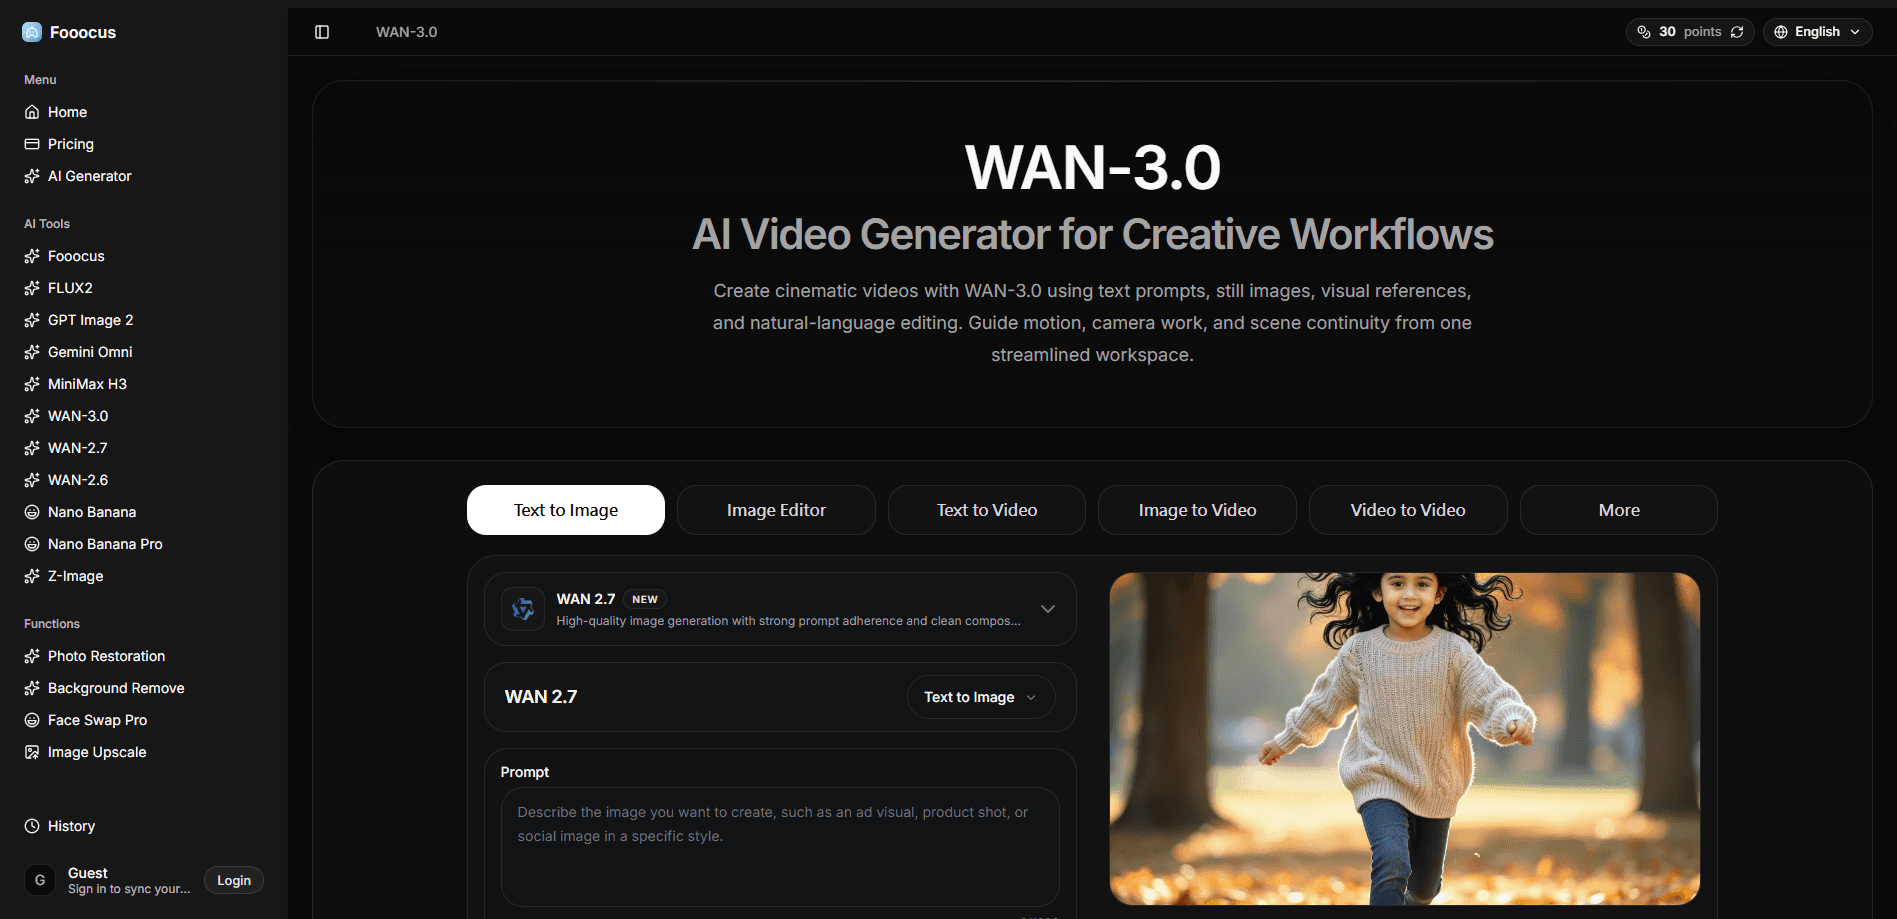Toggle the sidebar panel icon
Viewport: 1897px width, 919px height.
coord(322,32)
